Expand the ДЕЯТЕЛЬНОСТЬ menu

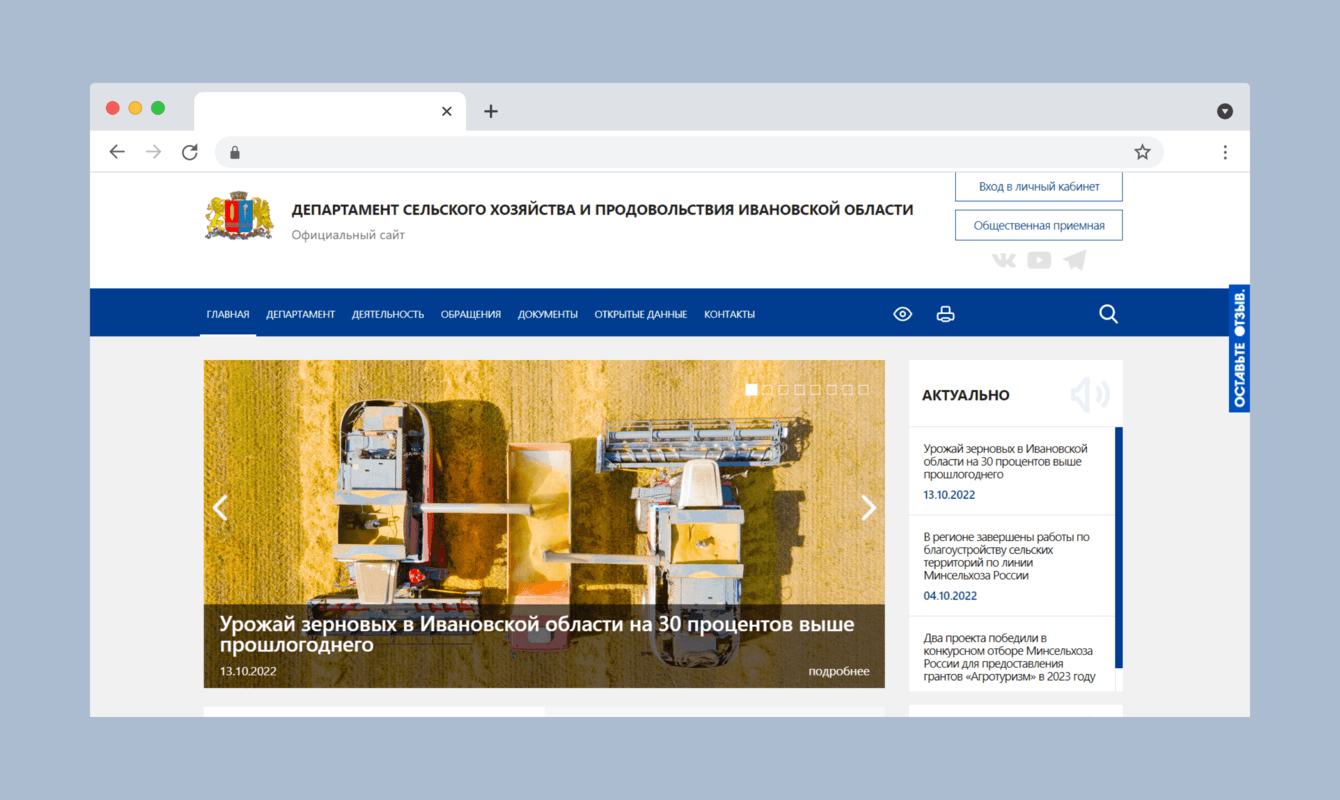tap(387, 313)
